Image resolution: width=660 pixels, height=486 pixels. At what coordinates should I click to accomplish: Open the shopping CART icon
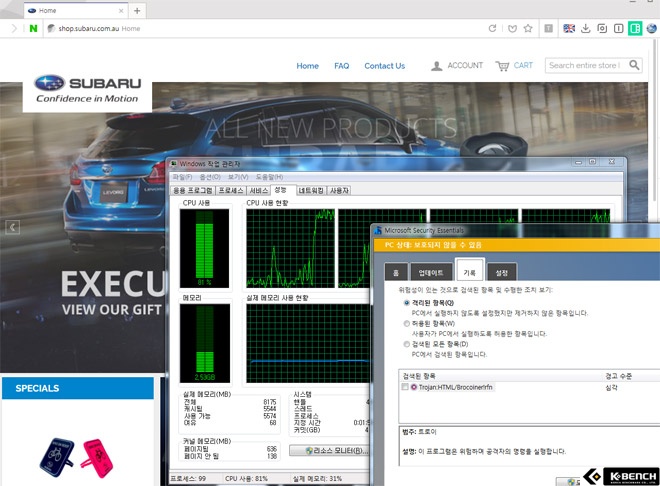coord(502,66)
